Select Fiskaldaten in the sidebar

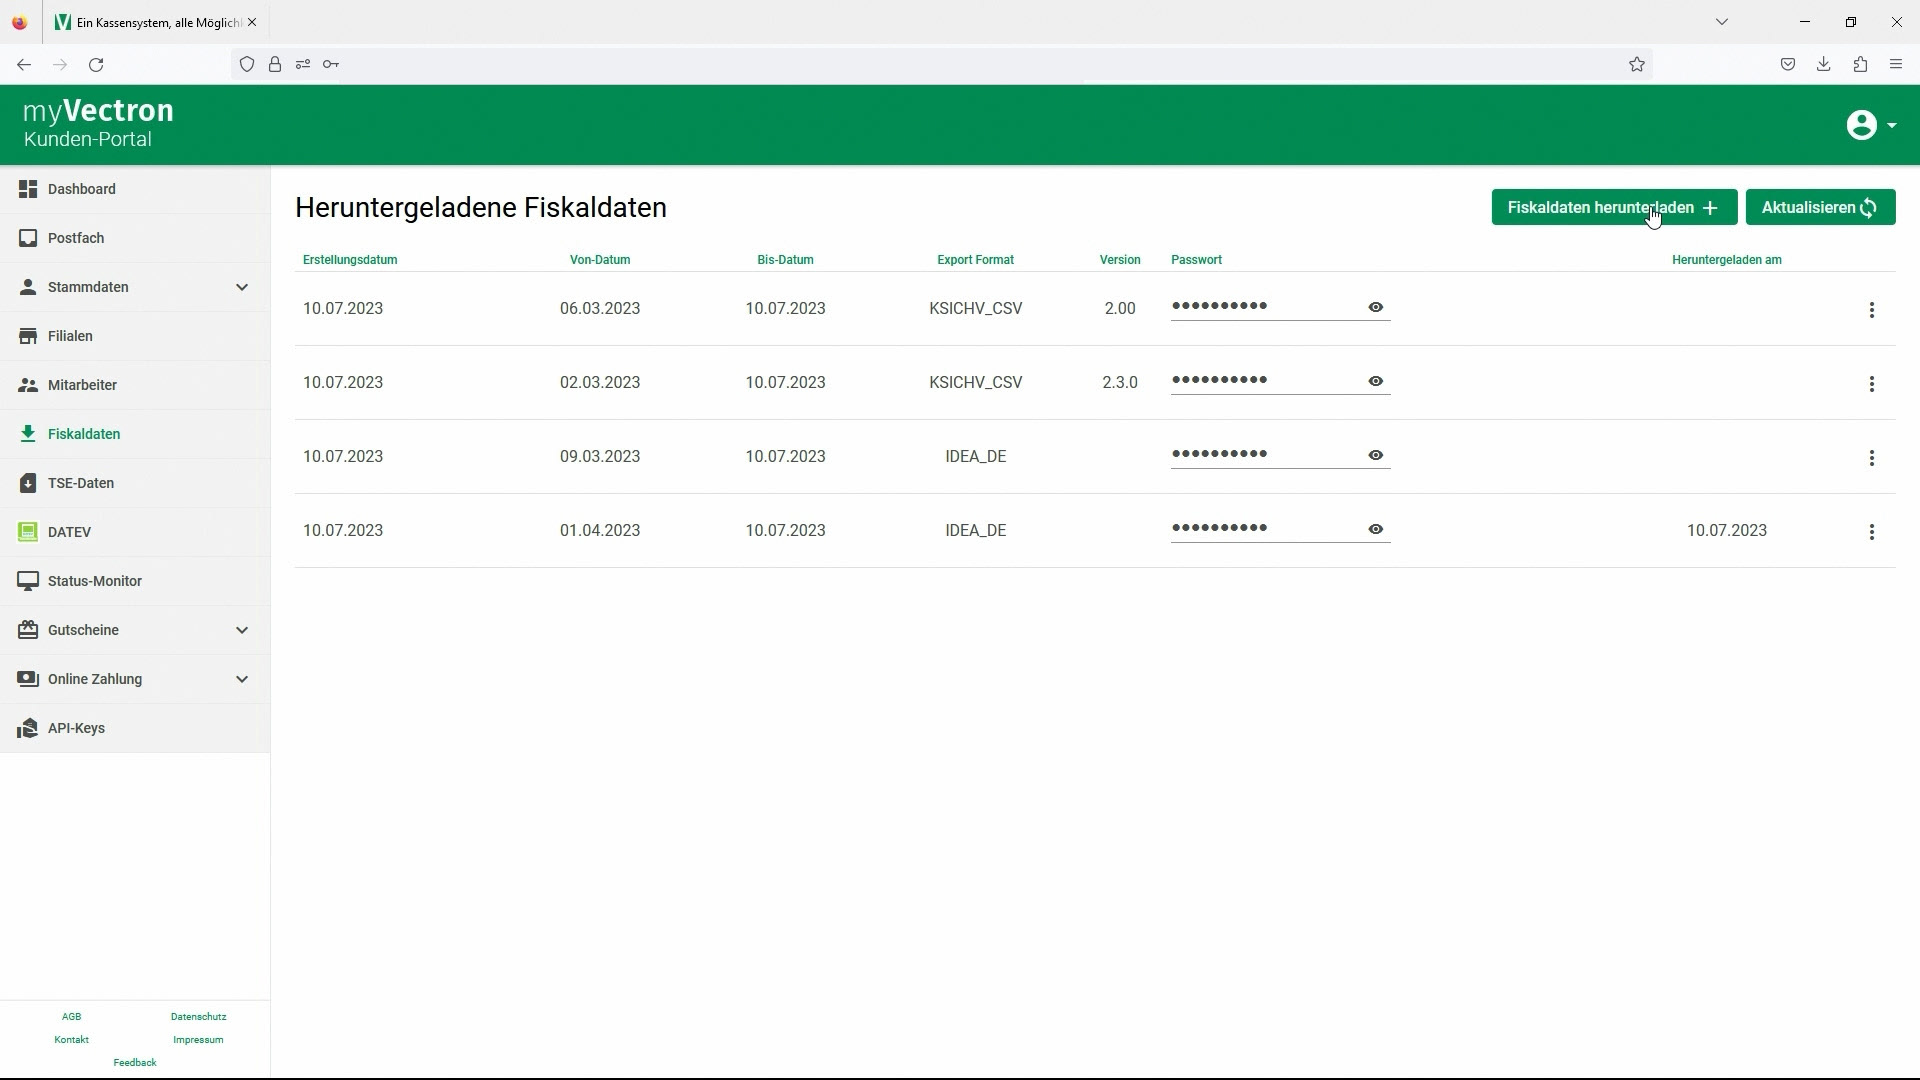pyautogui.click(x=84, y=434)
